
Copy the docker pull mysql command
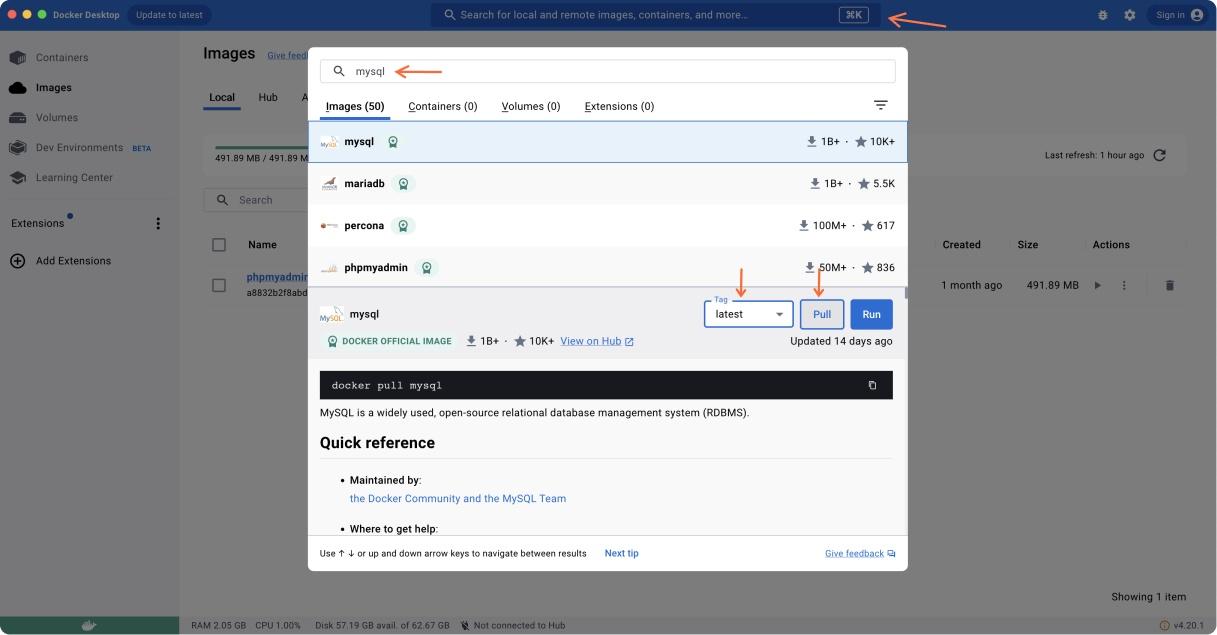tap(871, 384)
